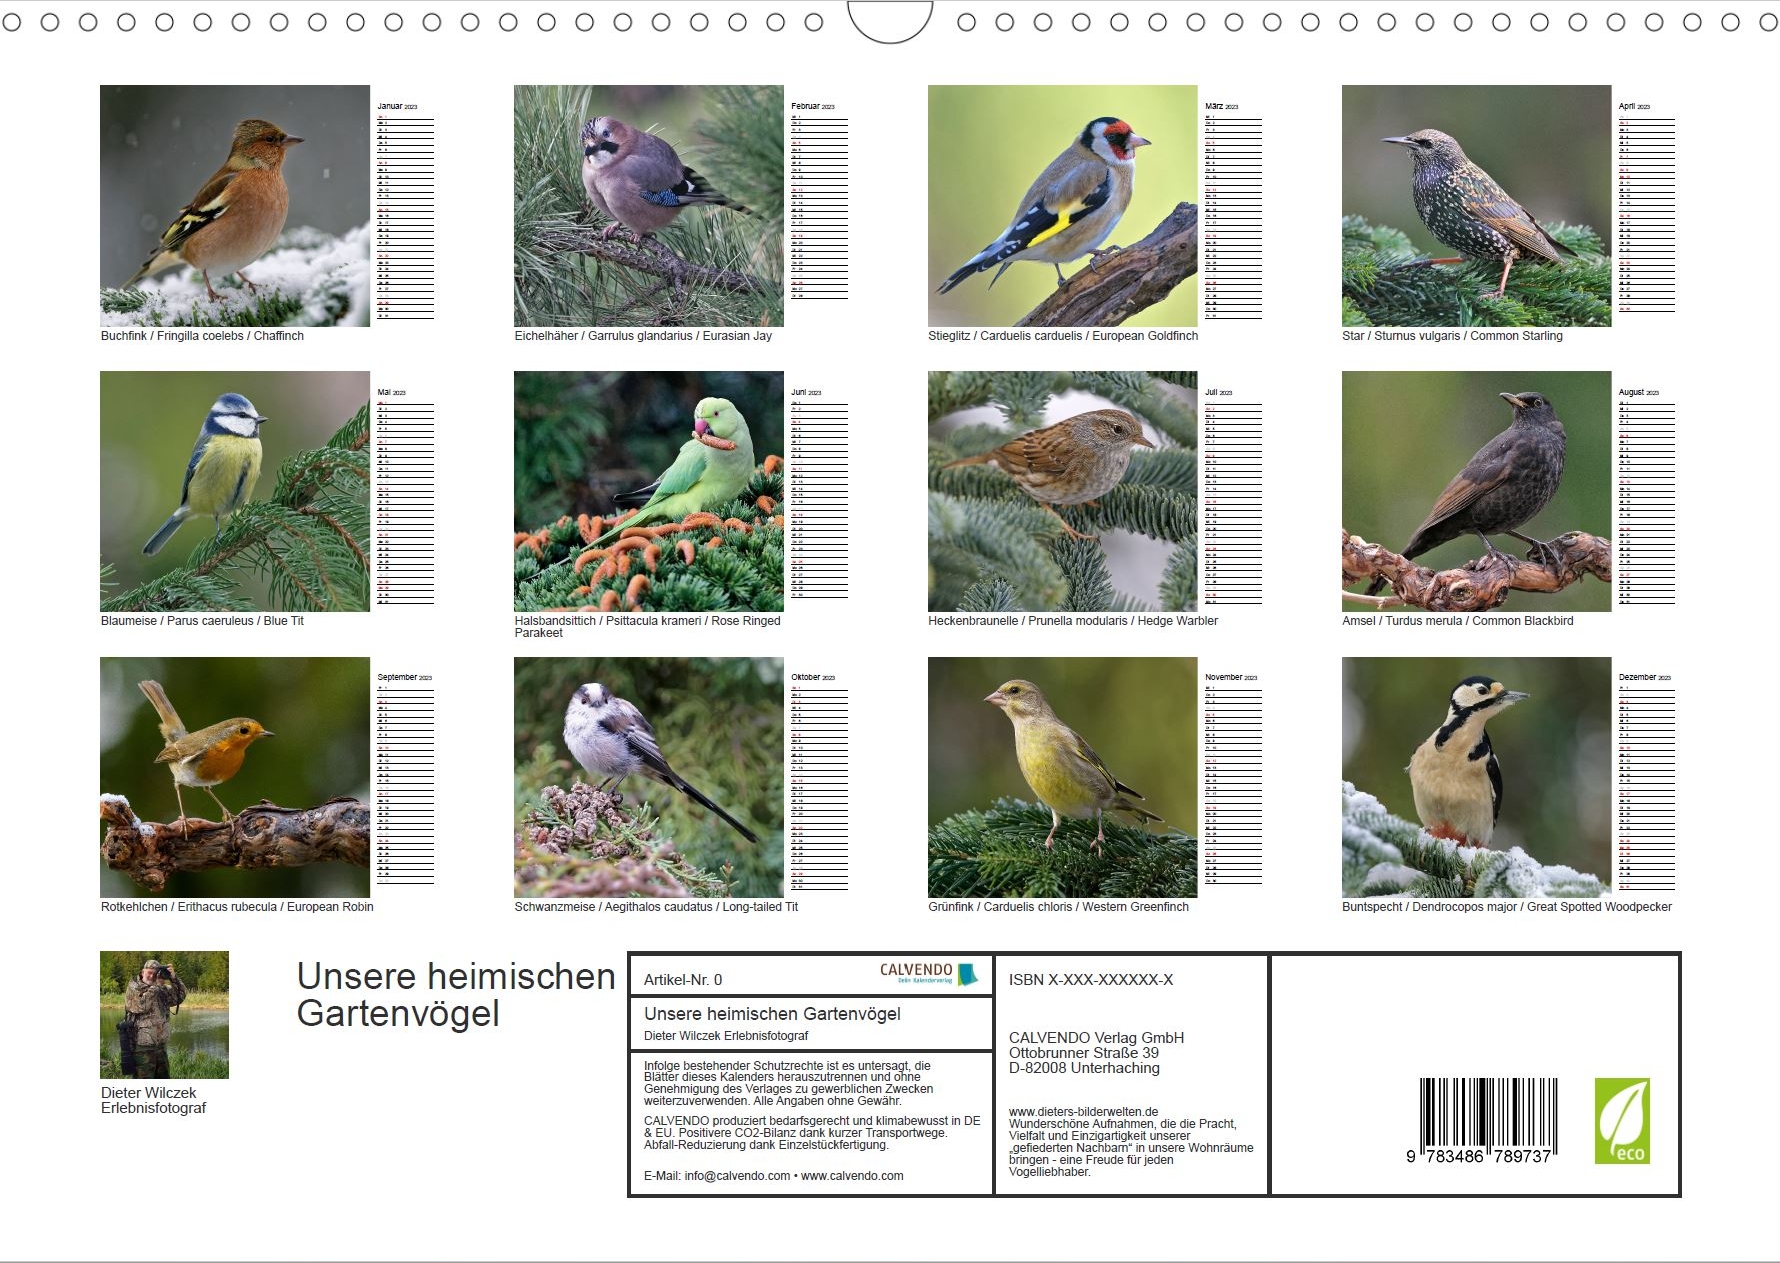Click the Buntspecht woodpecker photo
The image size is (1780, 1263).
(1476, 777)
